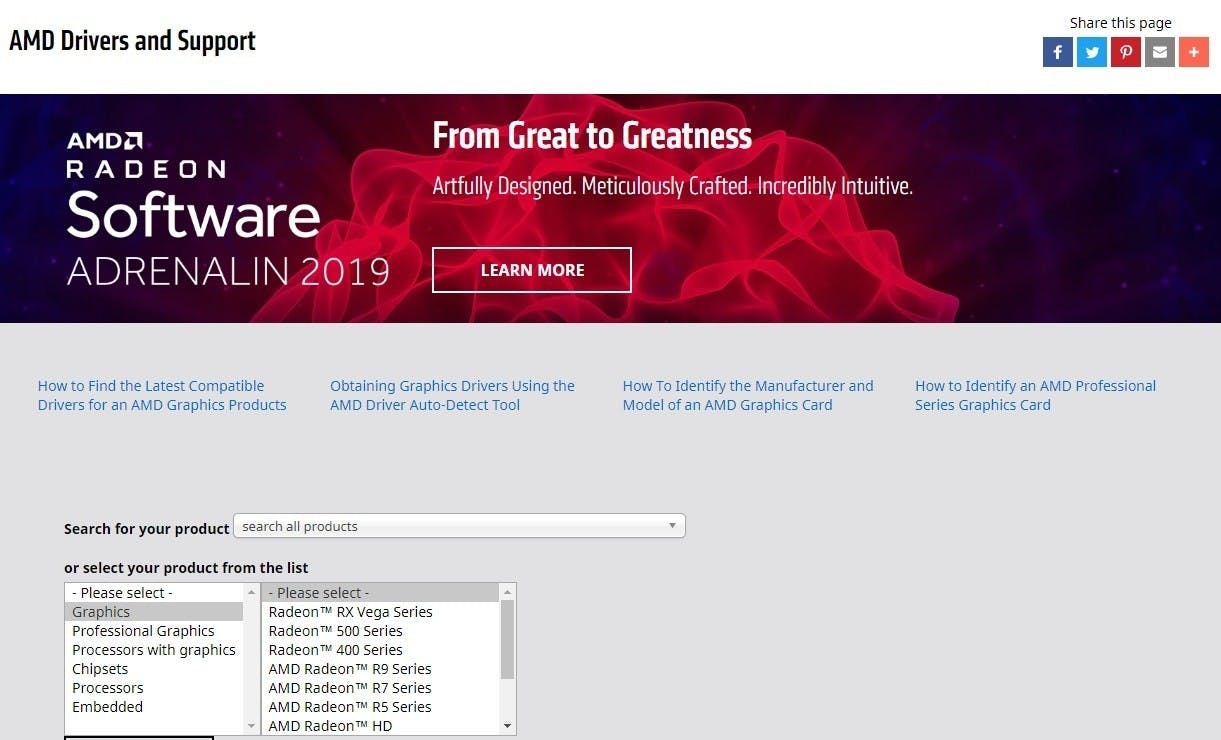Click the series list scroll up arrow

coord(507,592)
